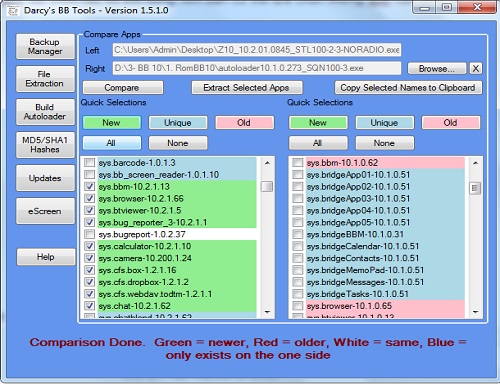This screenshot has height=384, width=500.
Task: Check the sys.bridgeBBM-10.1.0.31 checkbox
Action: [297, 234]
